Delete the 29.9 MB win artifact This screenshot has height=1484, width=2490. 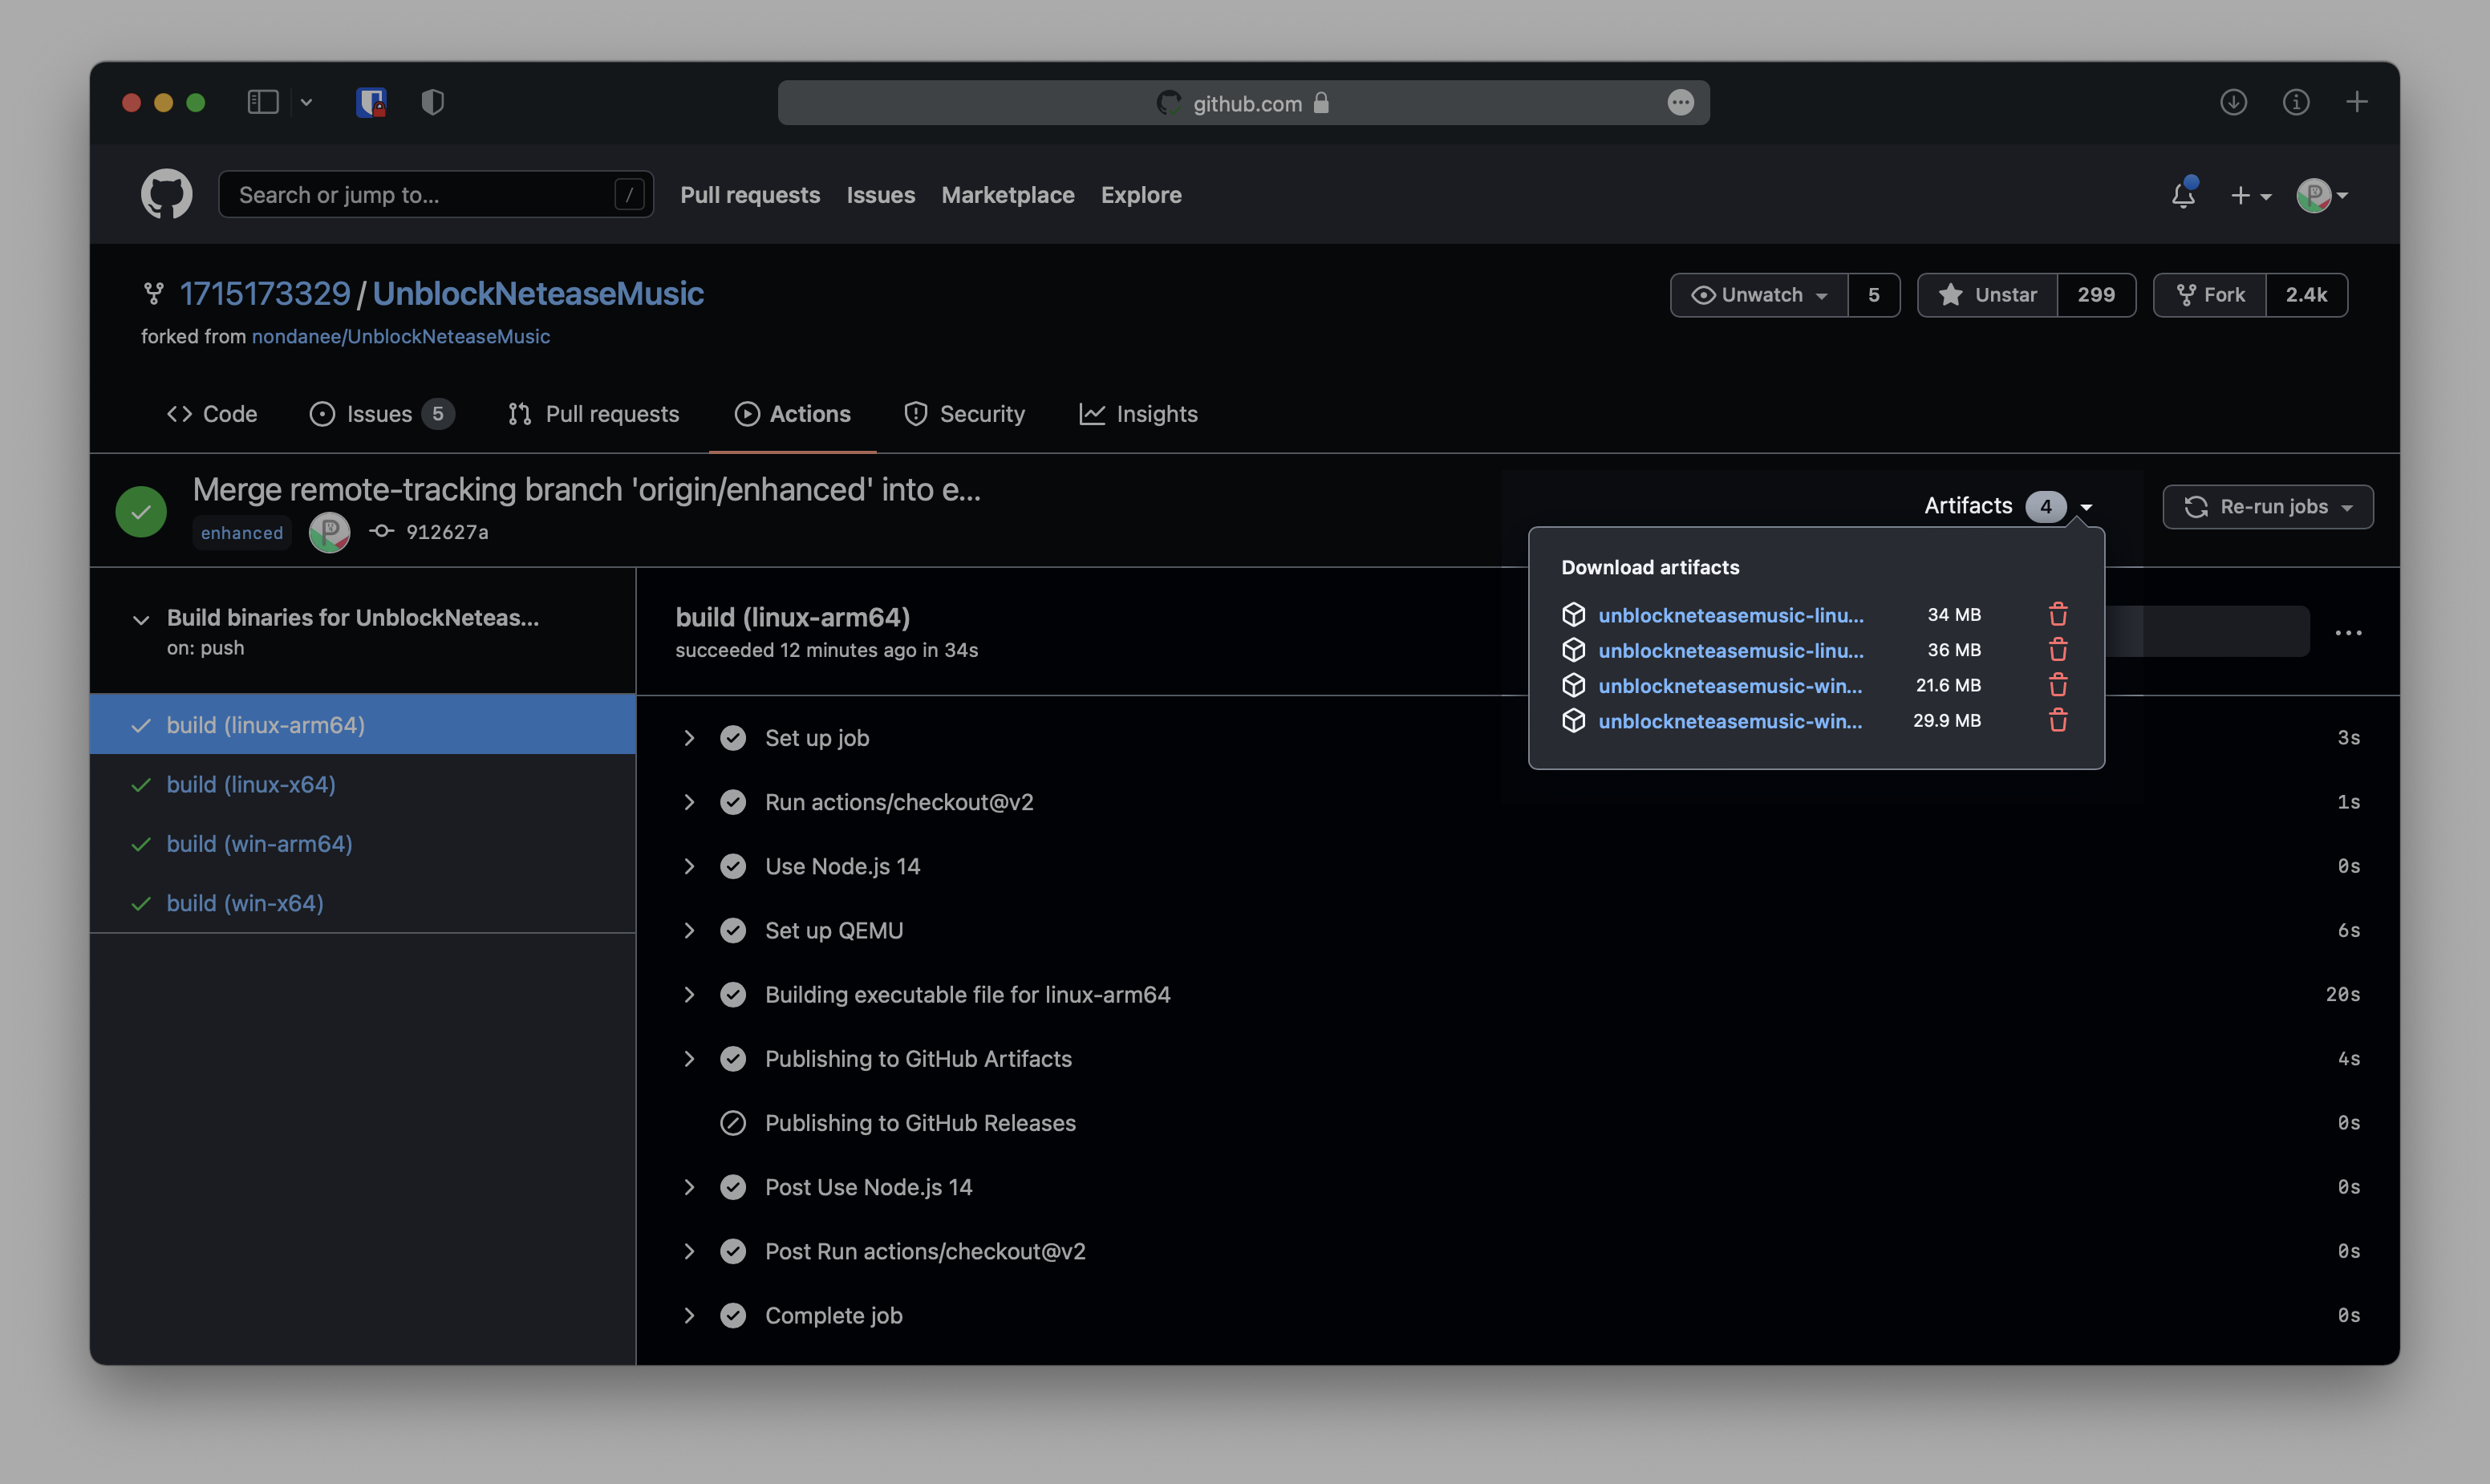[2057, 720]
